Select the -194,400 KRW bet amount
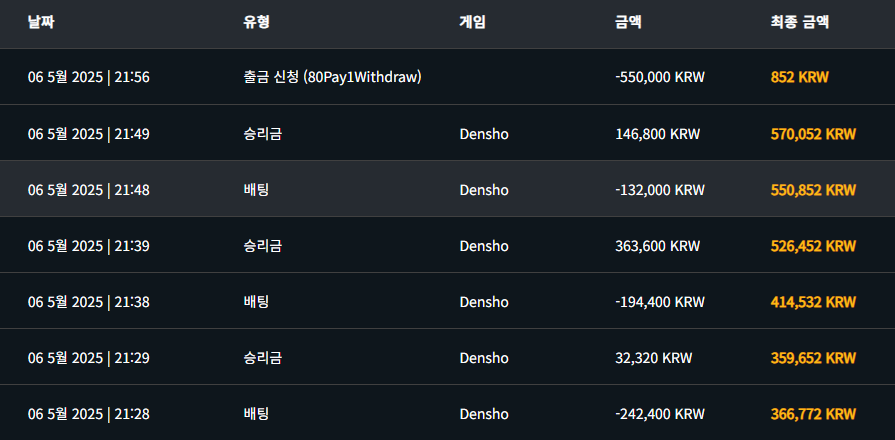Screen dimensions: 895x440 660,301
